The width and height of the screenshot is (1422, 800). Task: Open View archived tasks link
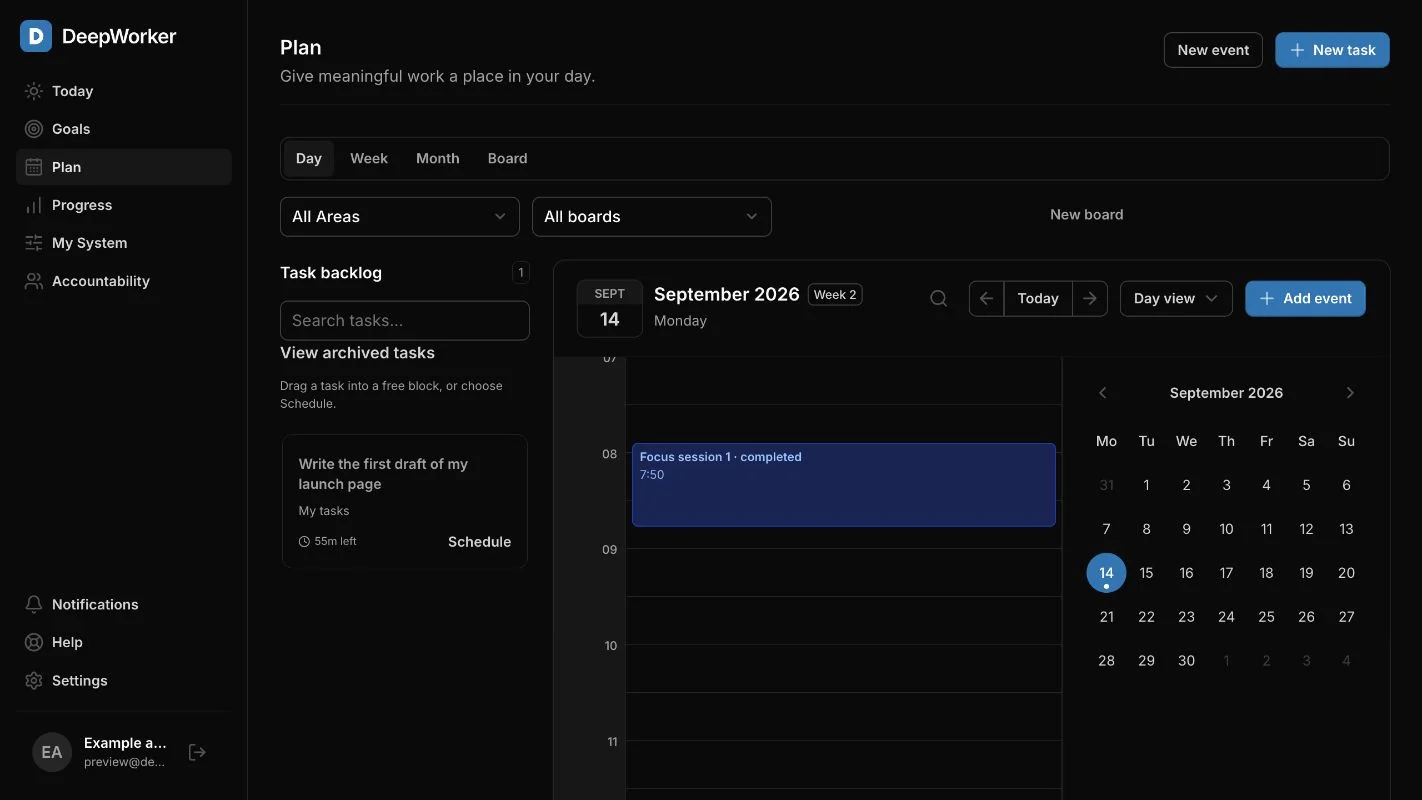pyautogui.click(x=357, y=353)
